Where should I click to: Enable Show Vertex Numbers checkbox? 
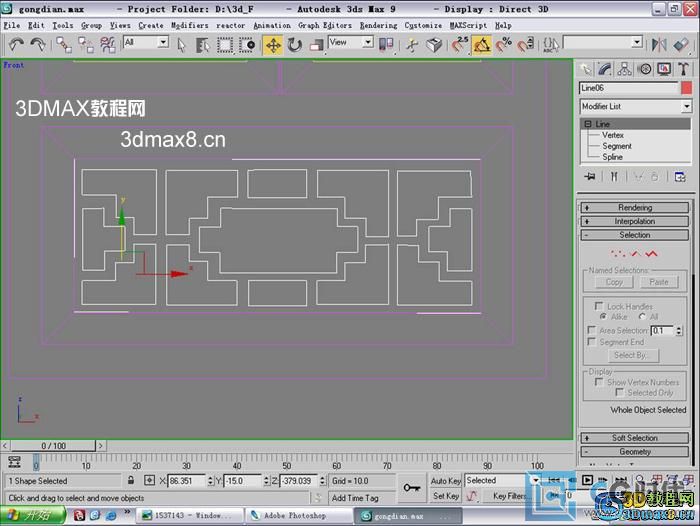coord(599,382)
